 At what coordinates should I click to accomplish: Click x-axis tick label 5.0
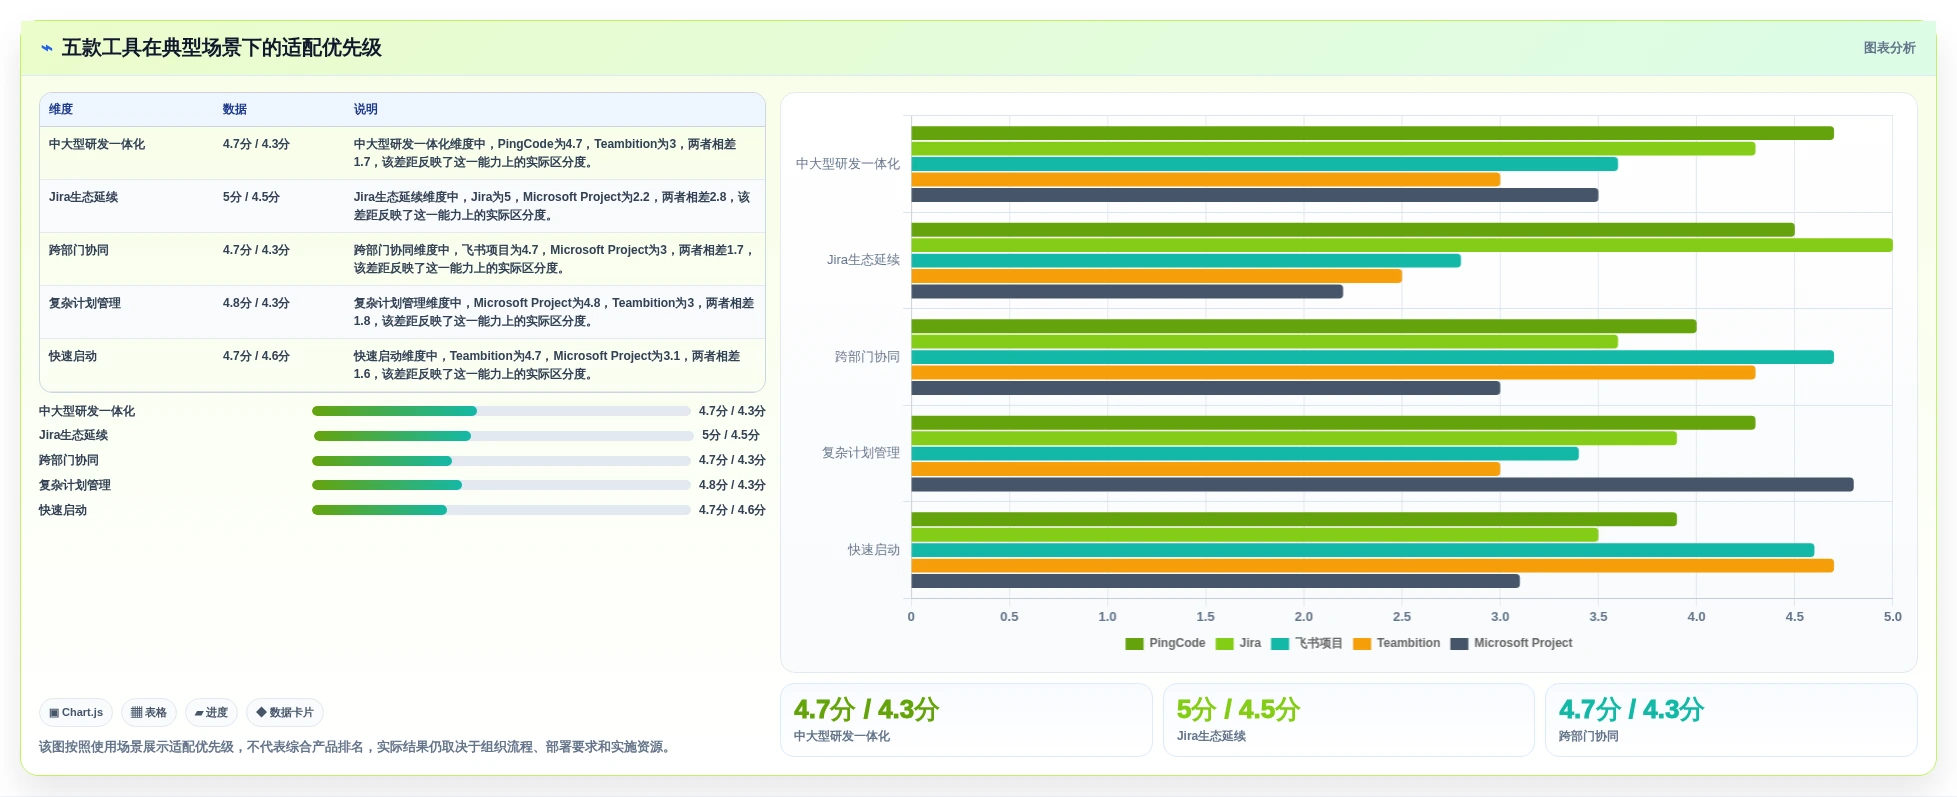[x=1893, y=617]
